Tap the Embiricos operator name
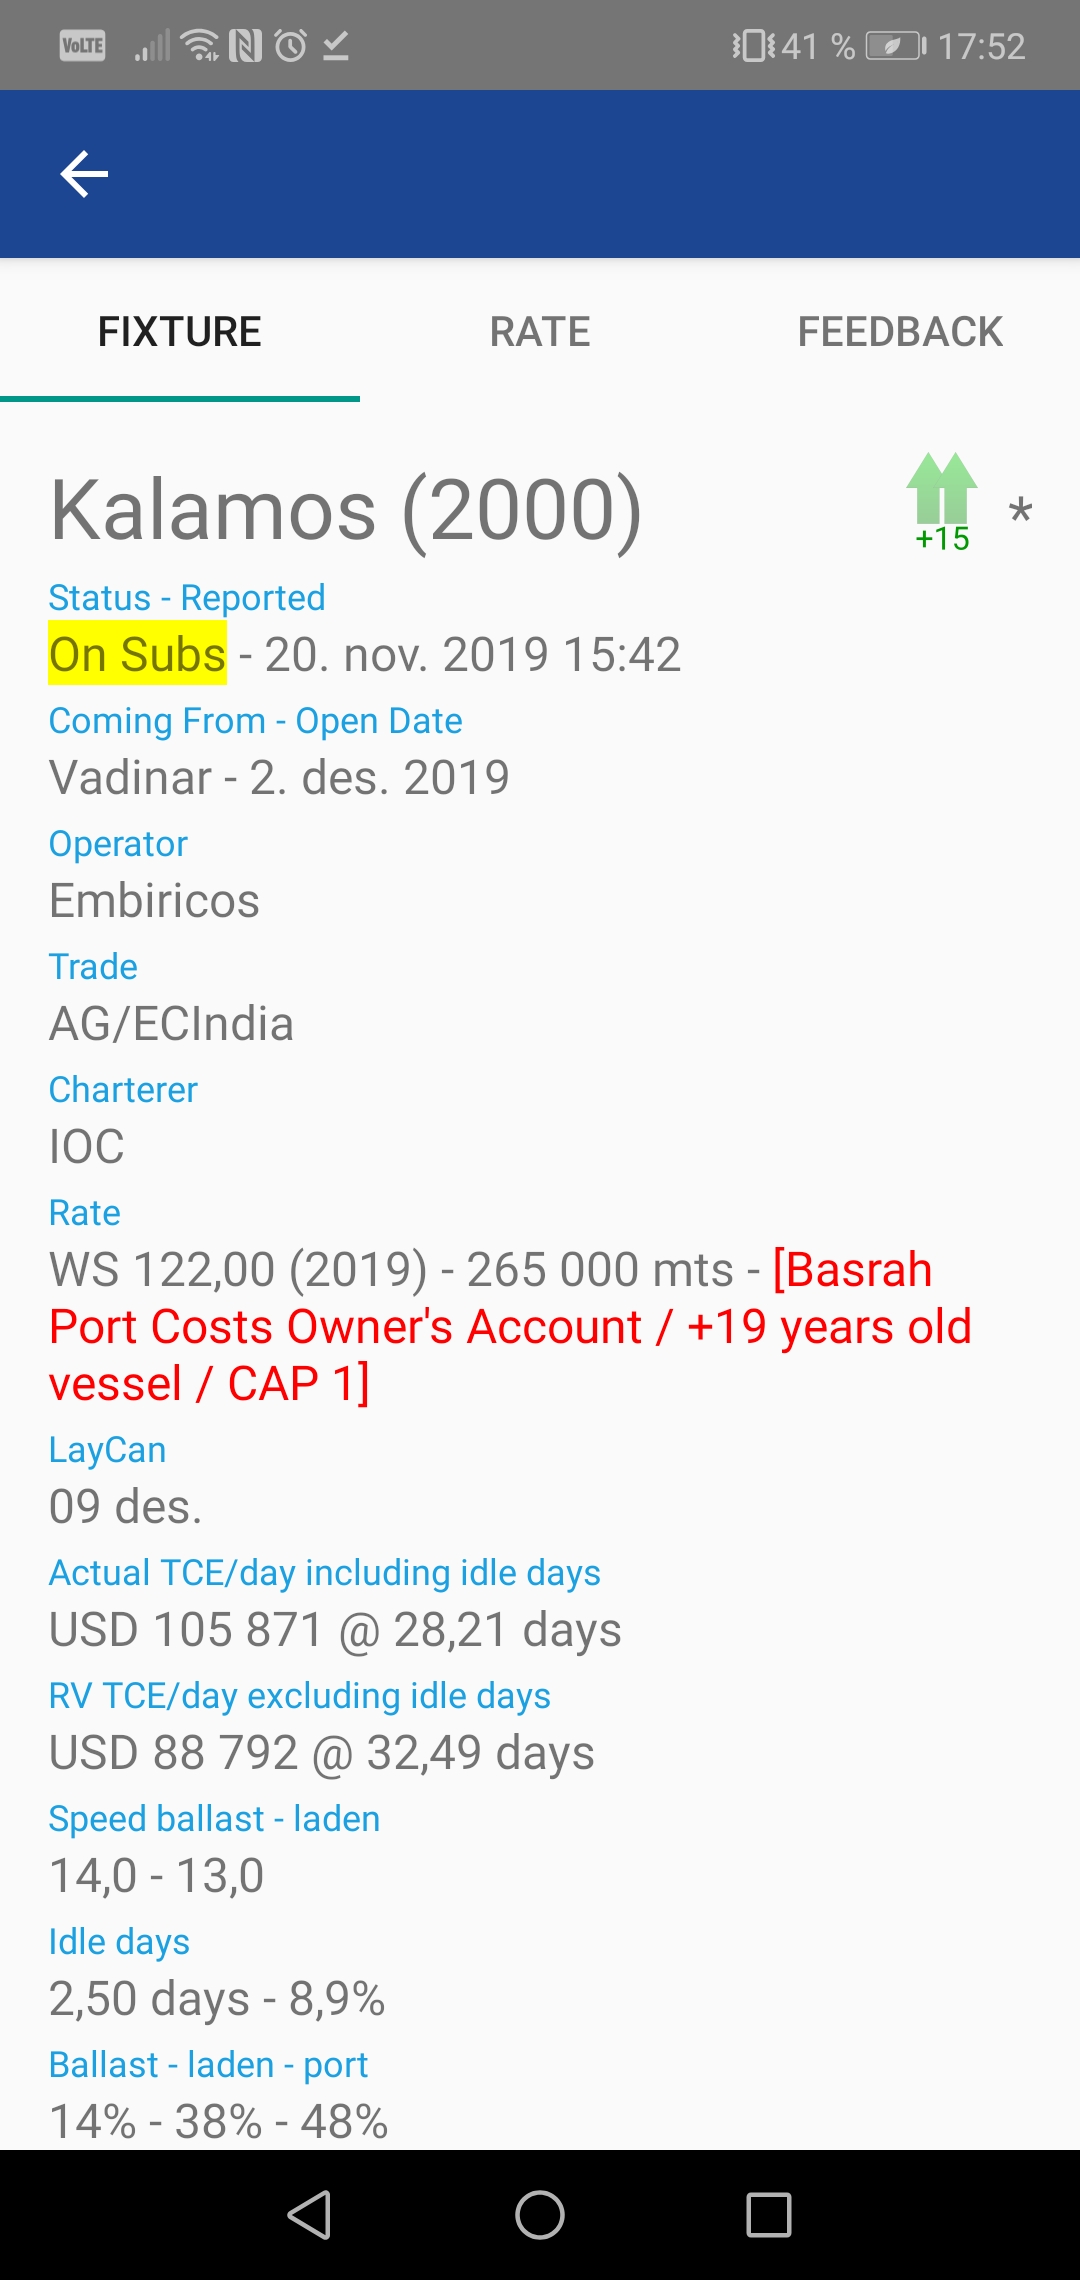Viewport: 1080px width, 2280px height. pos(155,900)
